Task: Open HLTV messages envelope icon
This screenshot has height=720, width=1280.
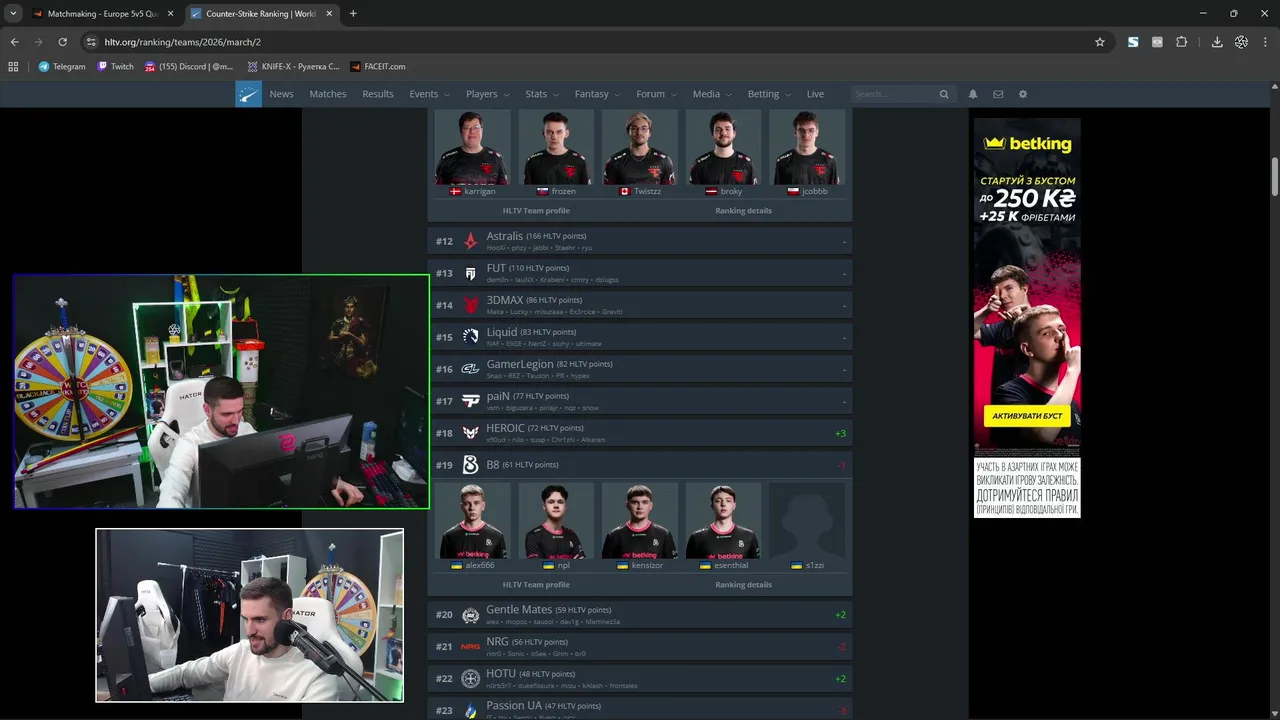Action: (998, 94)
